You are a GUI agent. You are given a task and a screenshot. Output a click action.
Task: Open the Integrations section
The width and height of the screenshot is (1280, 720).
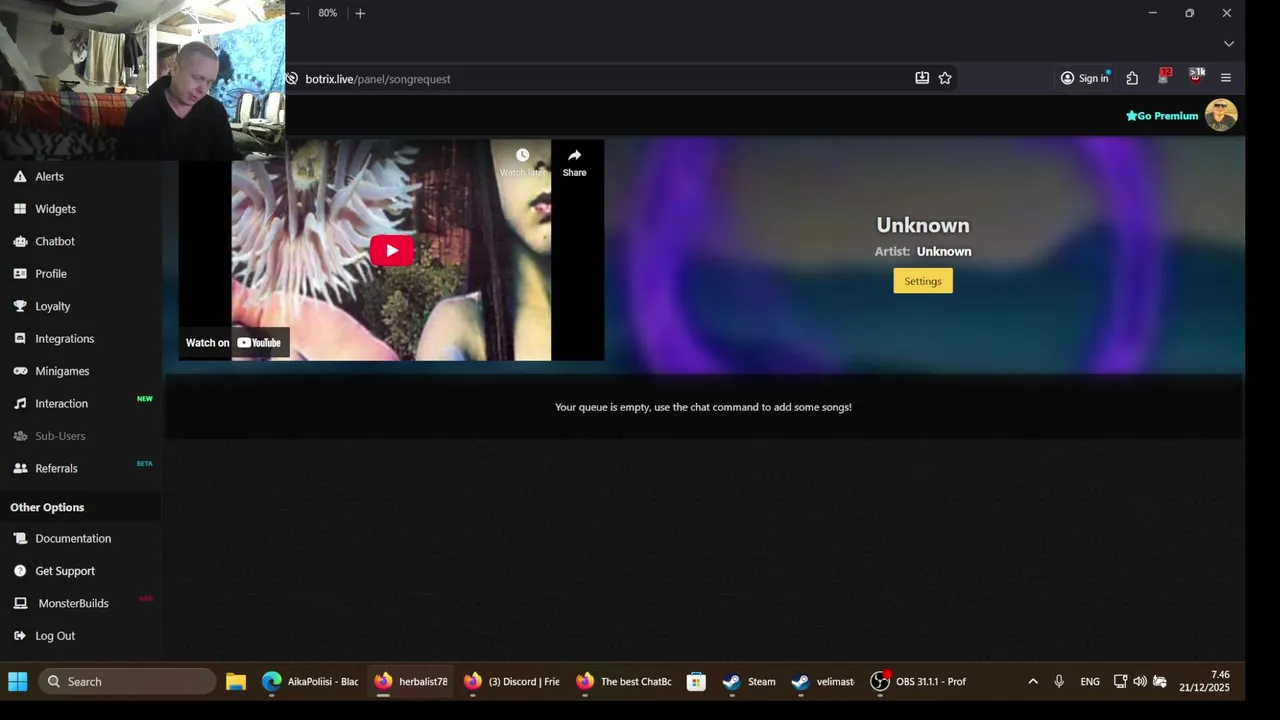64,339
